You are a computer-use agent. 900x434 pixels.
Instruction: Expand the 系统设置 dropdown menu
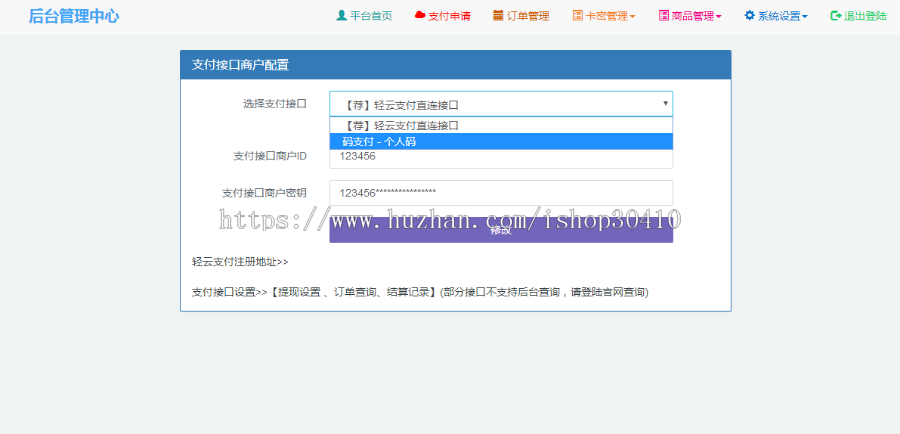point(776,16)
